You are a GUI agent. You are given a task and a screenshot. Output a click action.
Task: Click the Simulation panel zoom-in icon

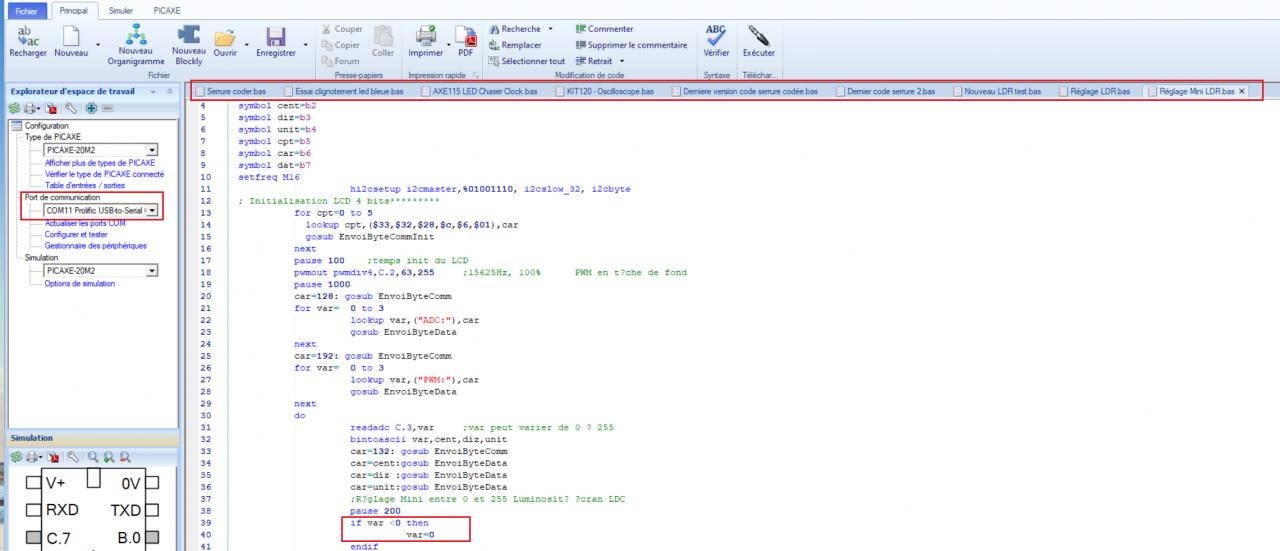[108, 456]
